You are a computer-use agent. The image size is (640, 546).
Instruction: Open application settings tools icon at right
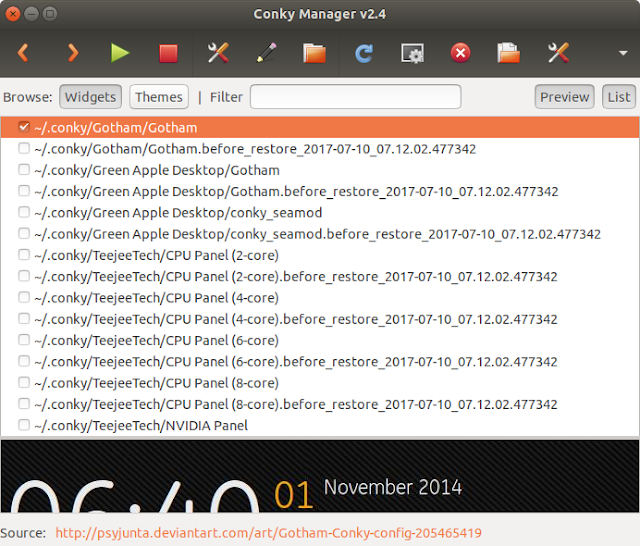[x=558, y=53]
